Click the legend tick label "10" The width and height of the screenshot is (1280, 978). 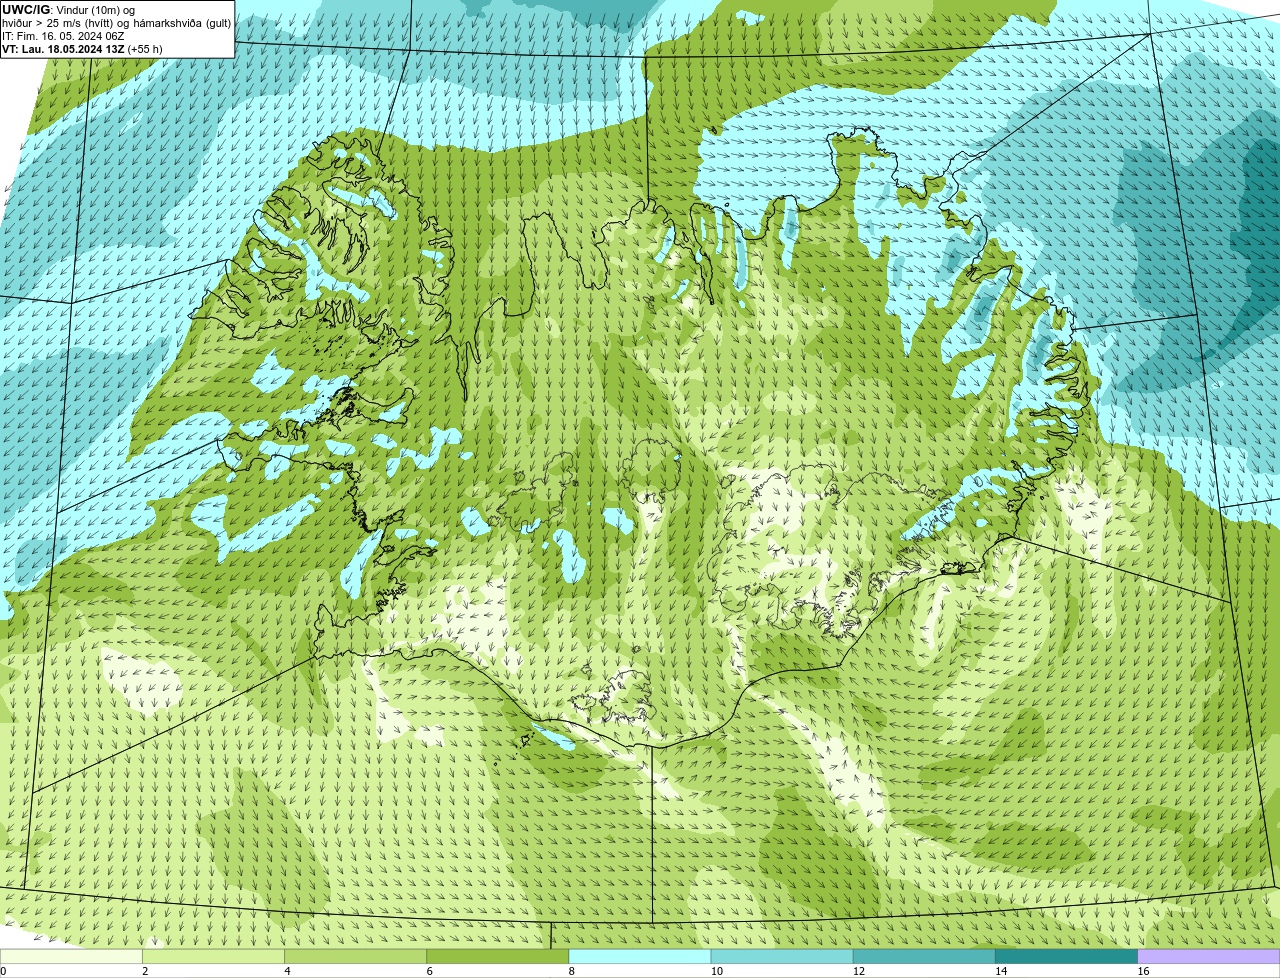[x=717, y=971]
